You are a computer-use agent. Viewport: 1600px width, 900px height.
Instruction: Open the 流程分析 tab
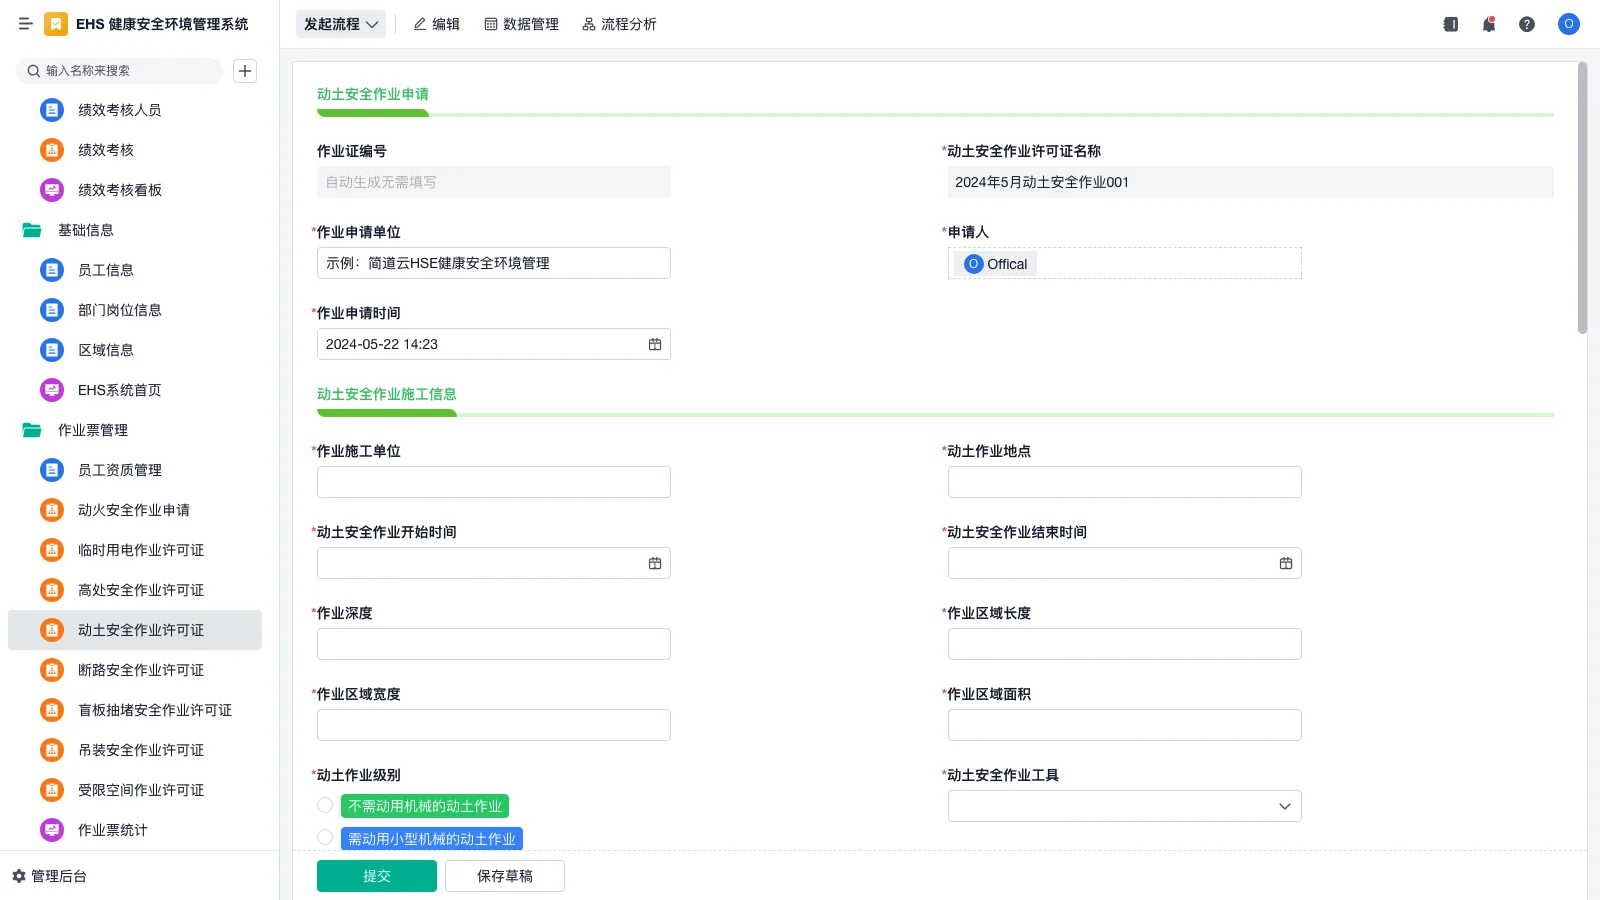tap(619, 24)
